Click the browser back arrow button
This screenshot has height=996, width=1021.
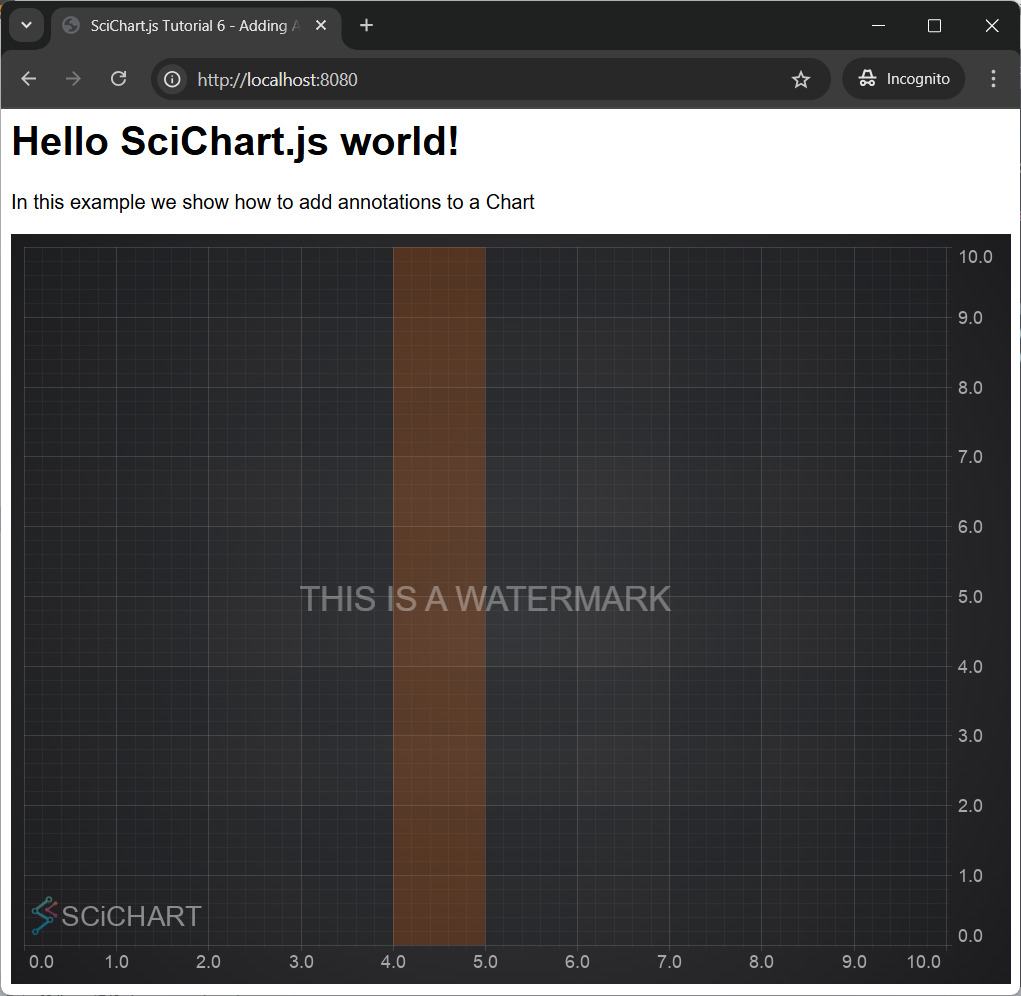click(29, 79)
